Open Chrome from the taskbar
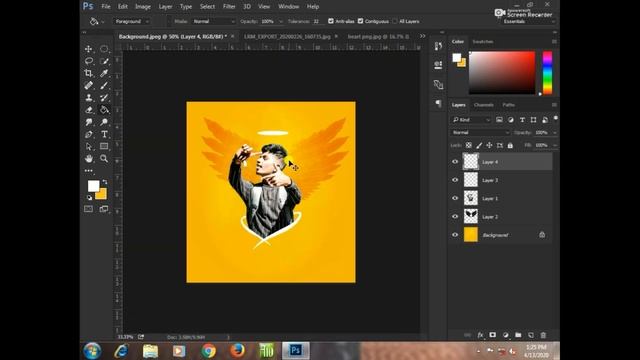The width and height of the screenshot is (640, 360). click(x=209, y=351)
